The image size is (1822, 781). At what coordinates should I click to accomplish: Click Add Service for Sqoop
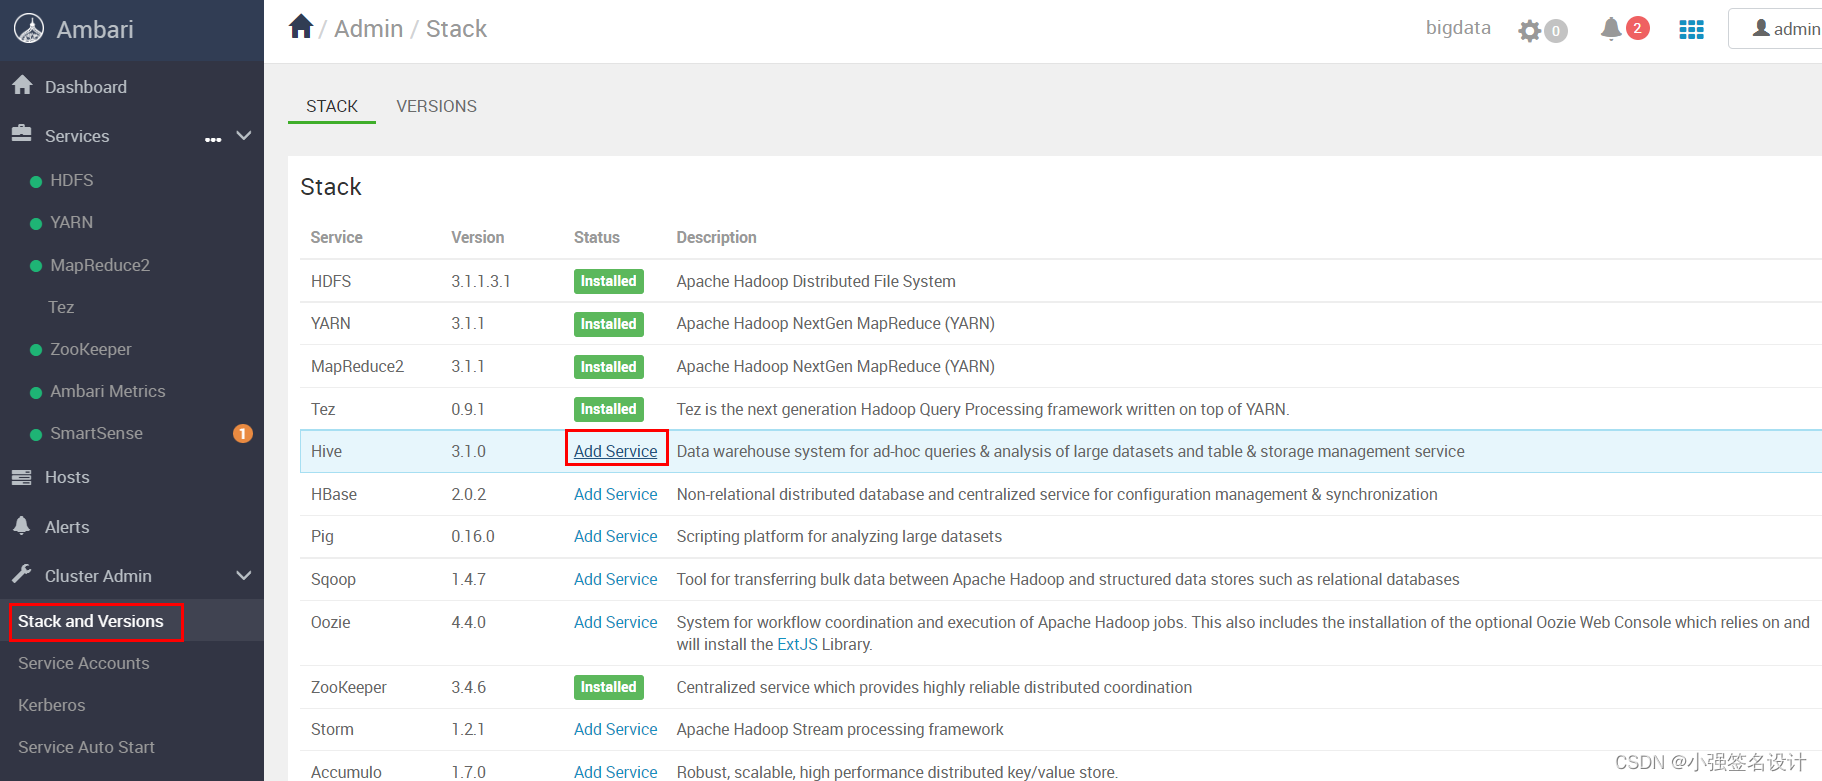[616, 579]
